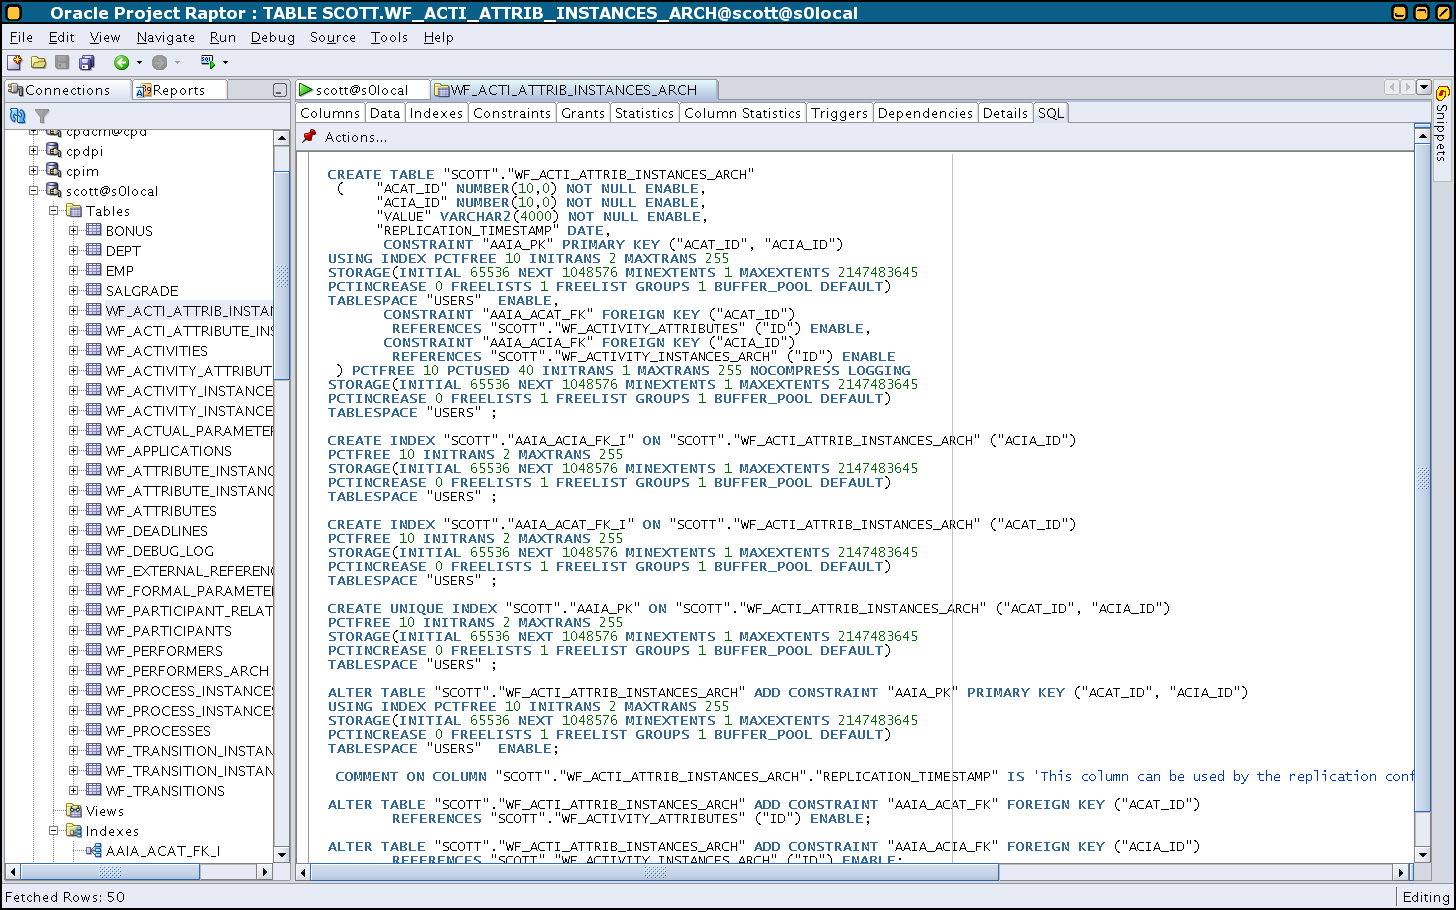Image resolution: width=1456 pixels, height=910 pixels.
Task: Go back with the green arrow icon
Action: coord(121,62)
